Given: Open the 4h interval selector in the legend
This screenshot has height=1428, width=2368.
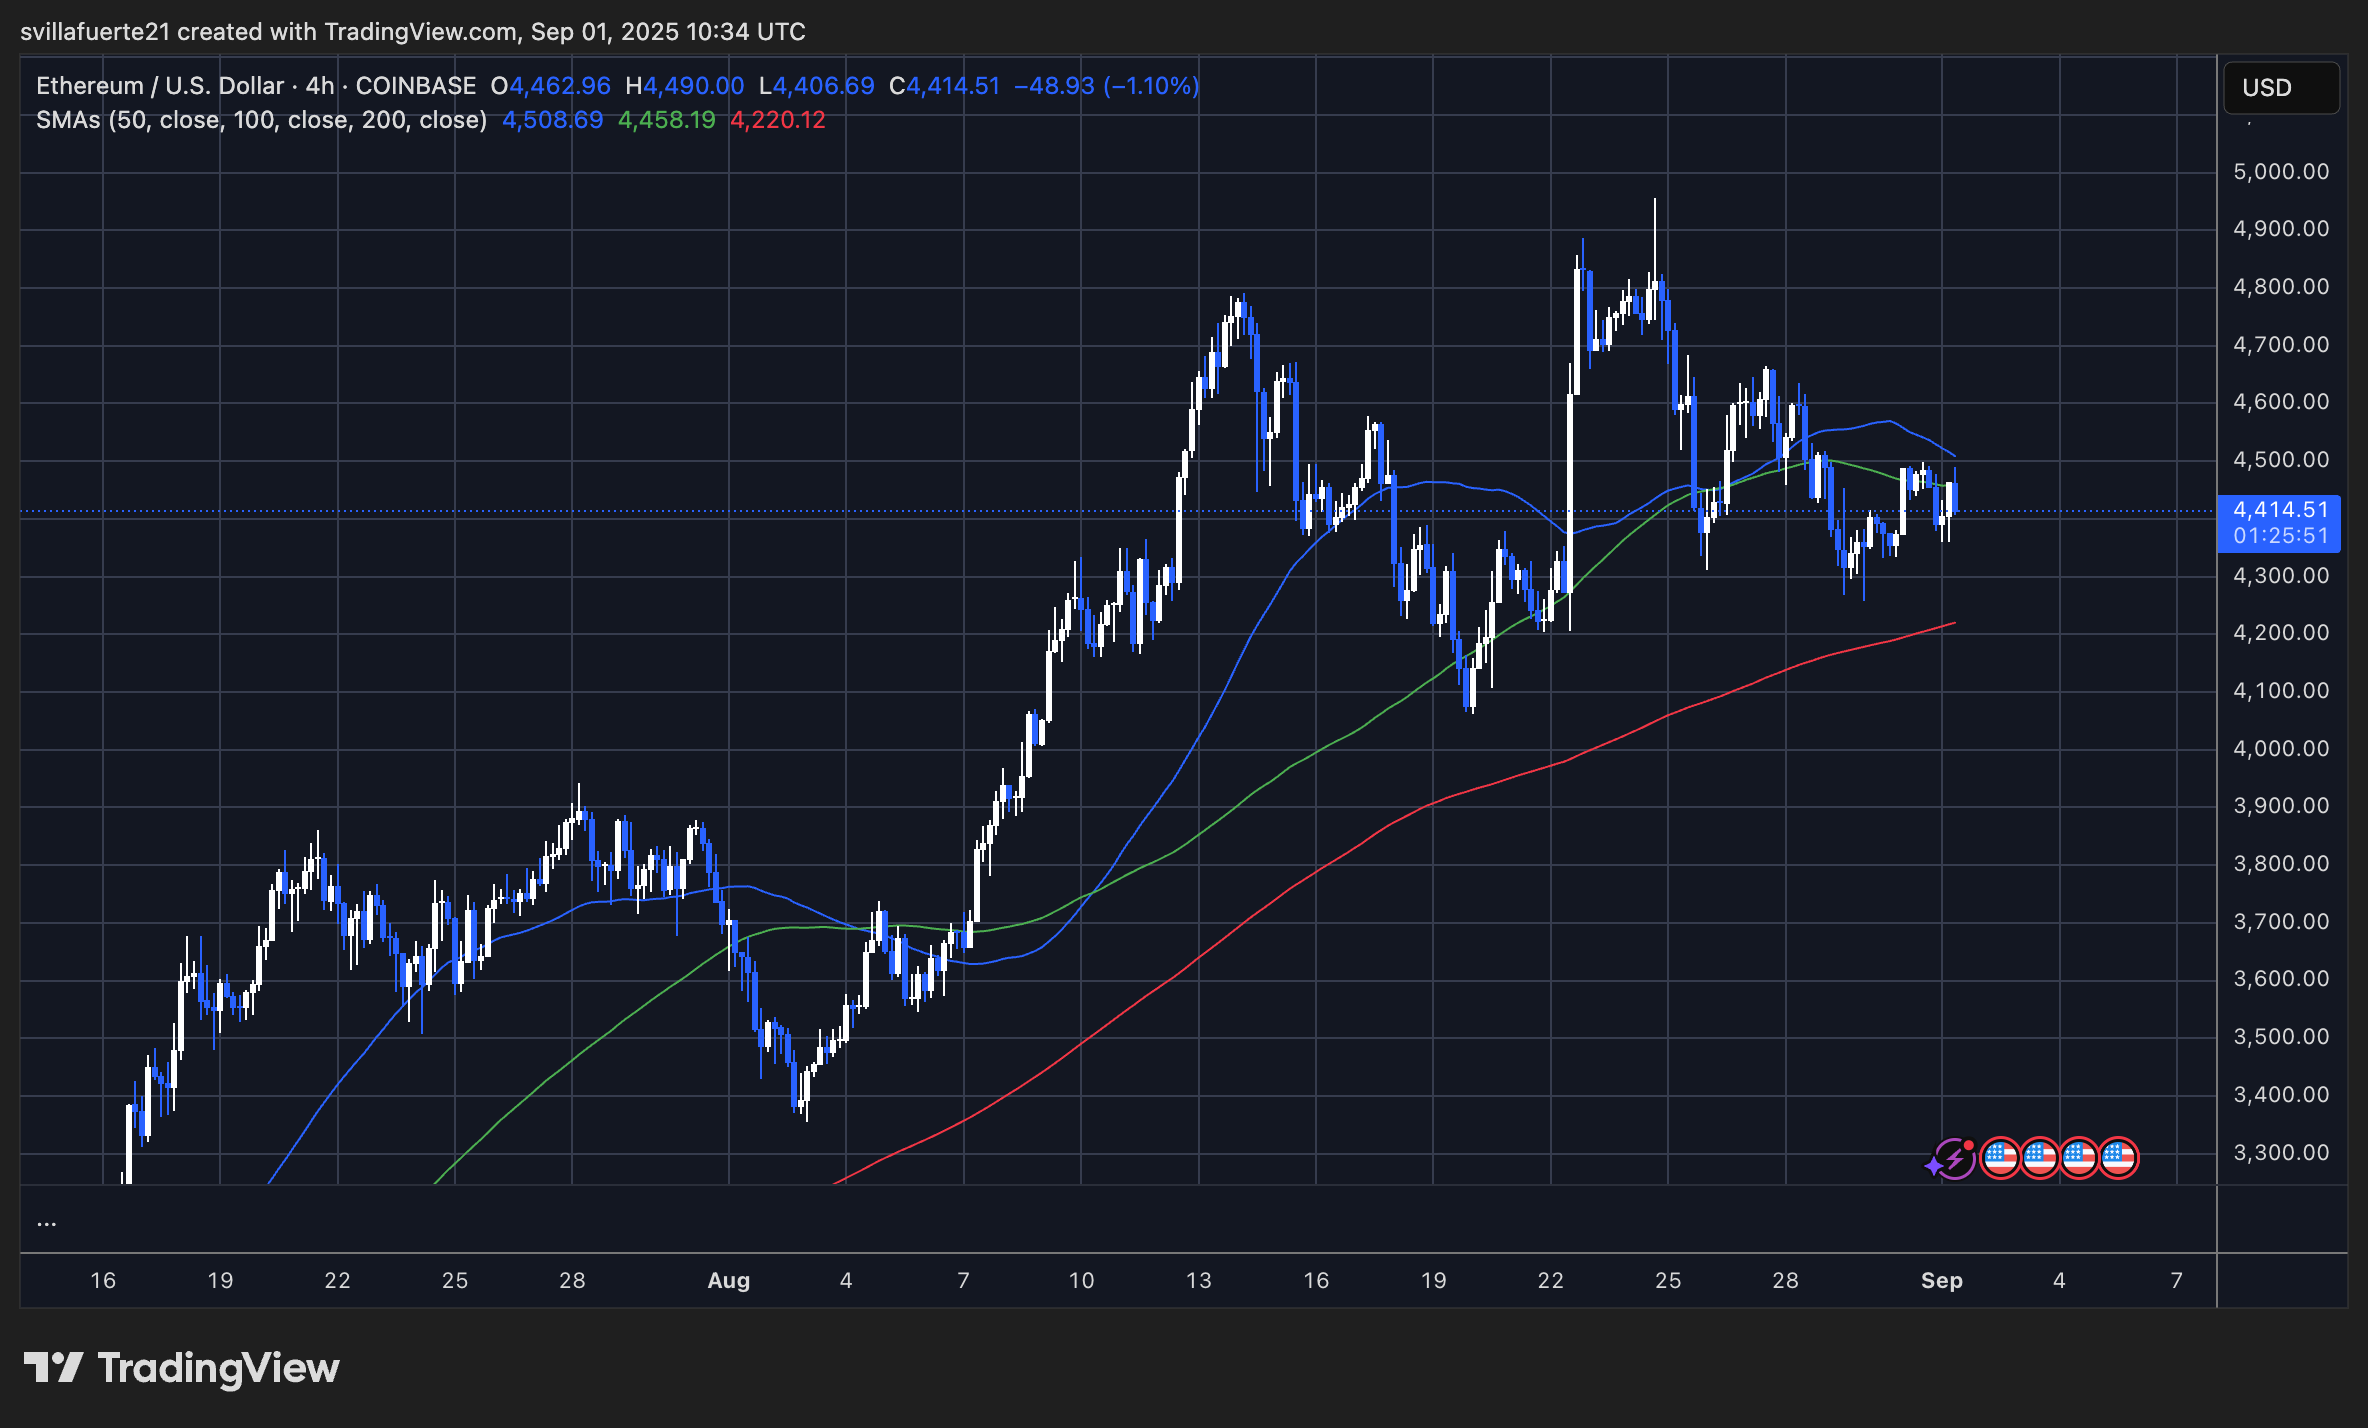Looking at the screenshot, I should coord(318,86).
